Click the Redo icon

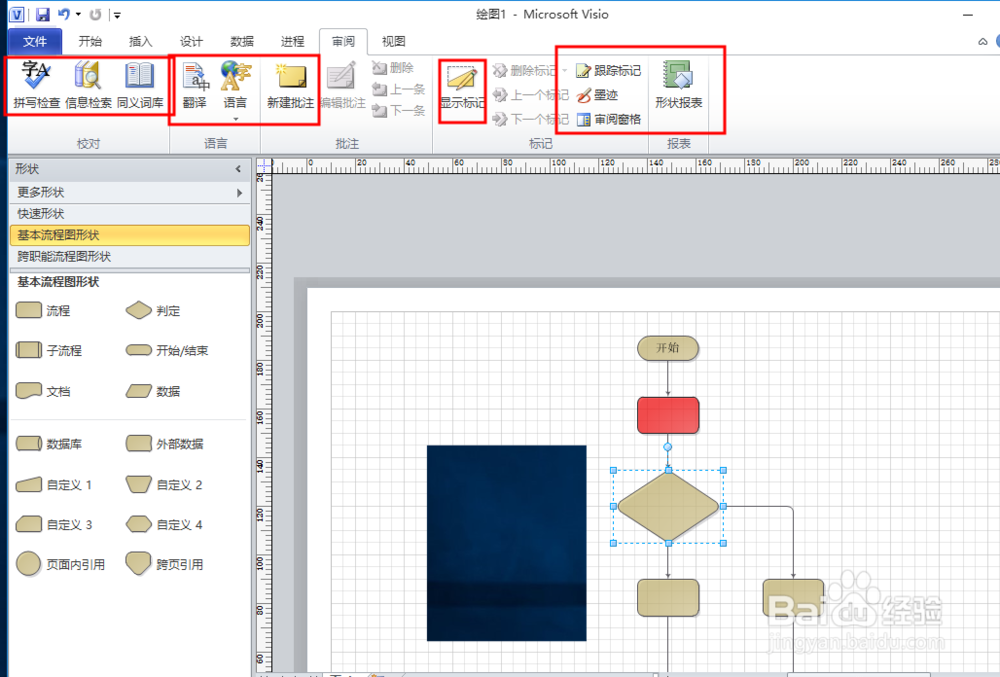coord(96,14)
